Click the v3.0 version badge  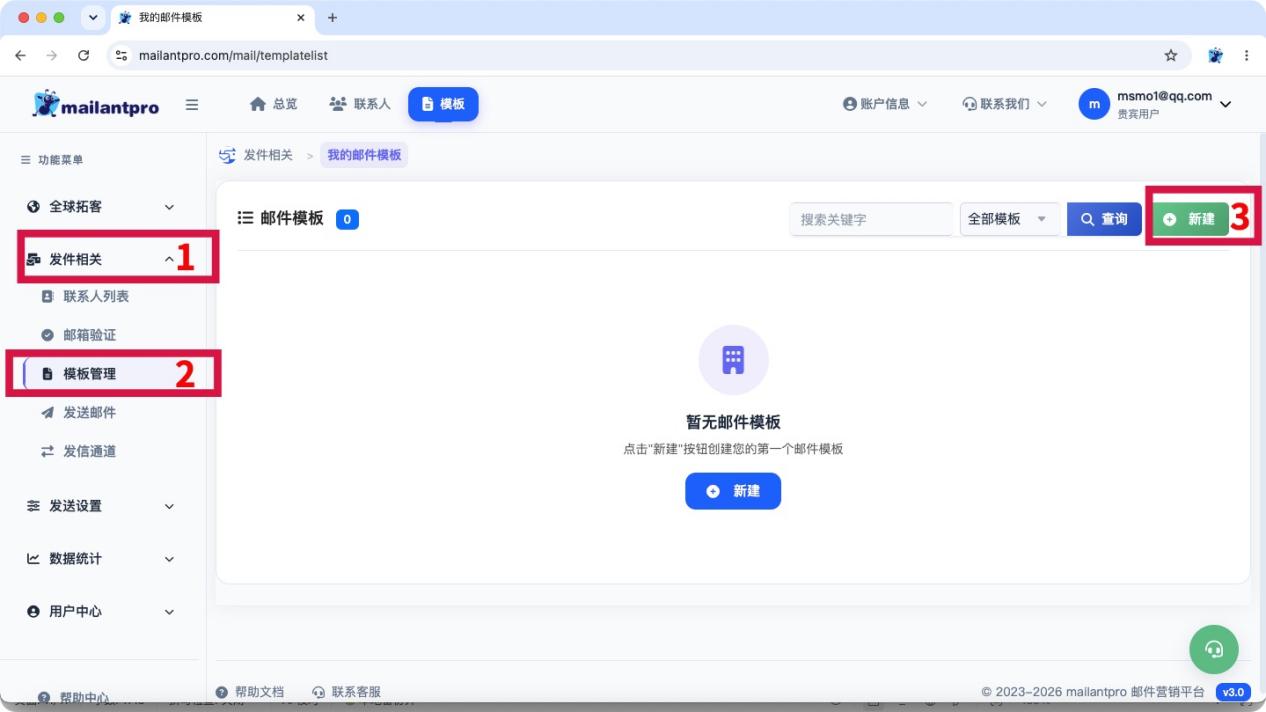(x=1233, y=692)
